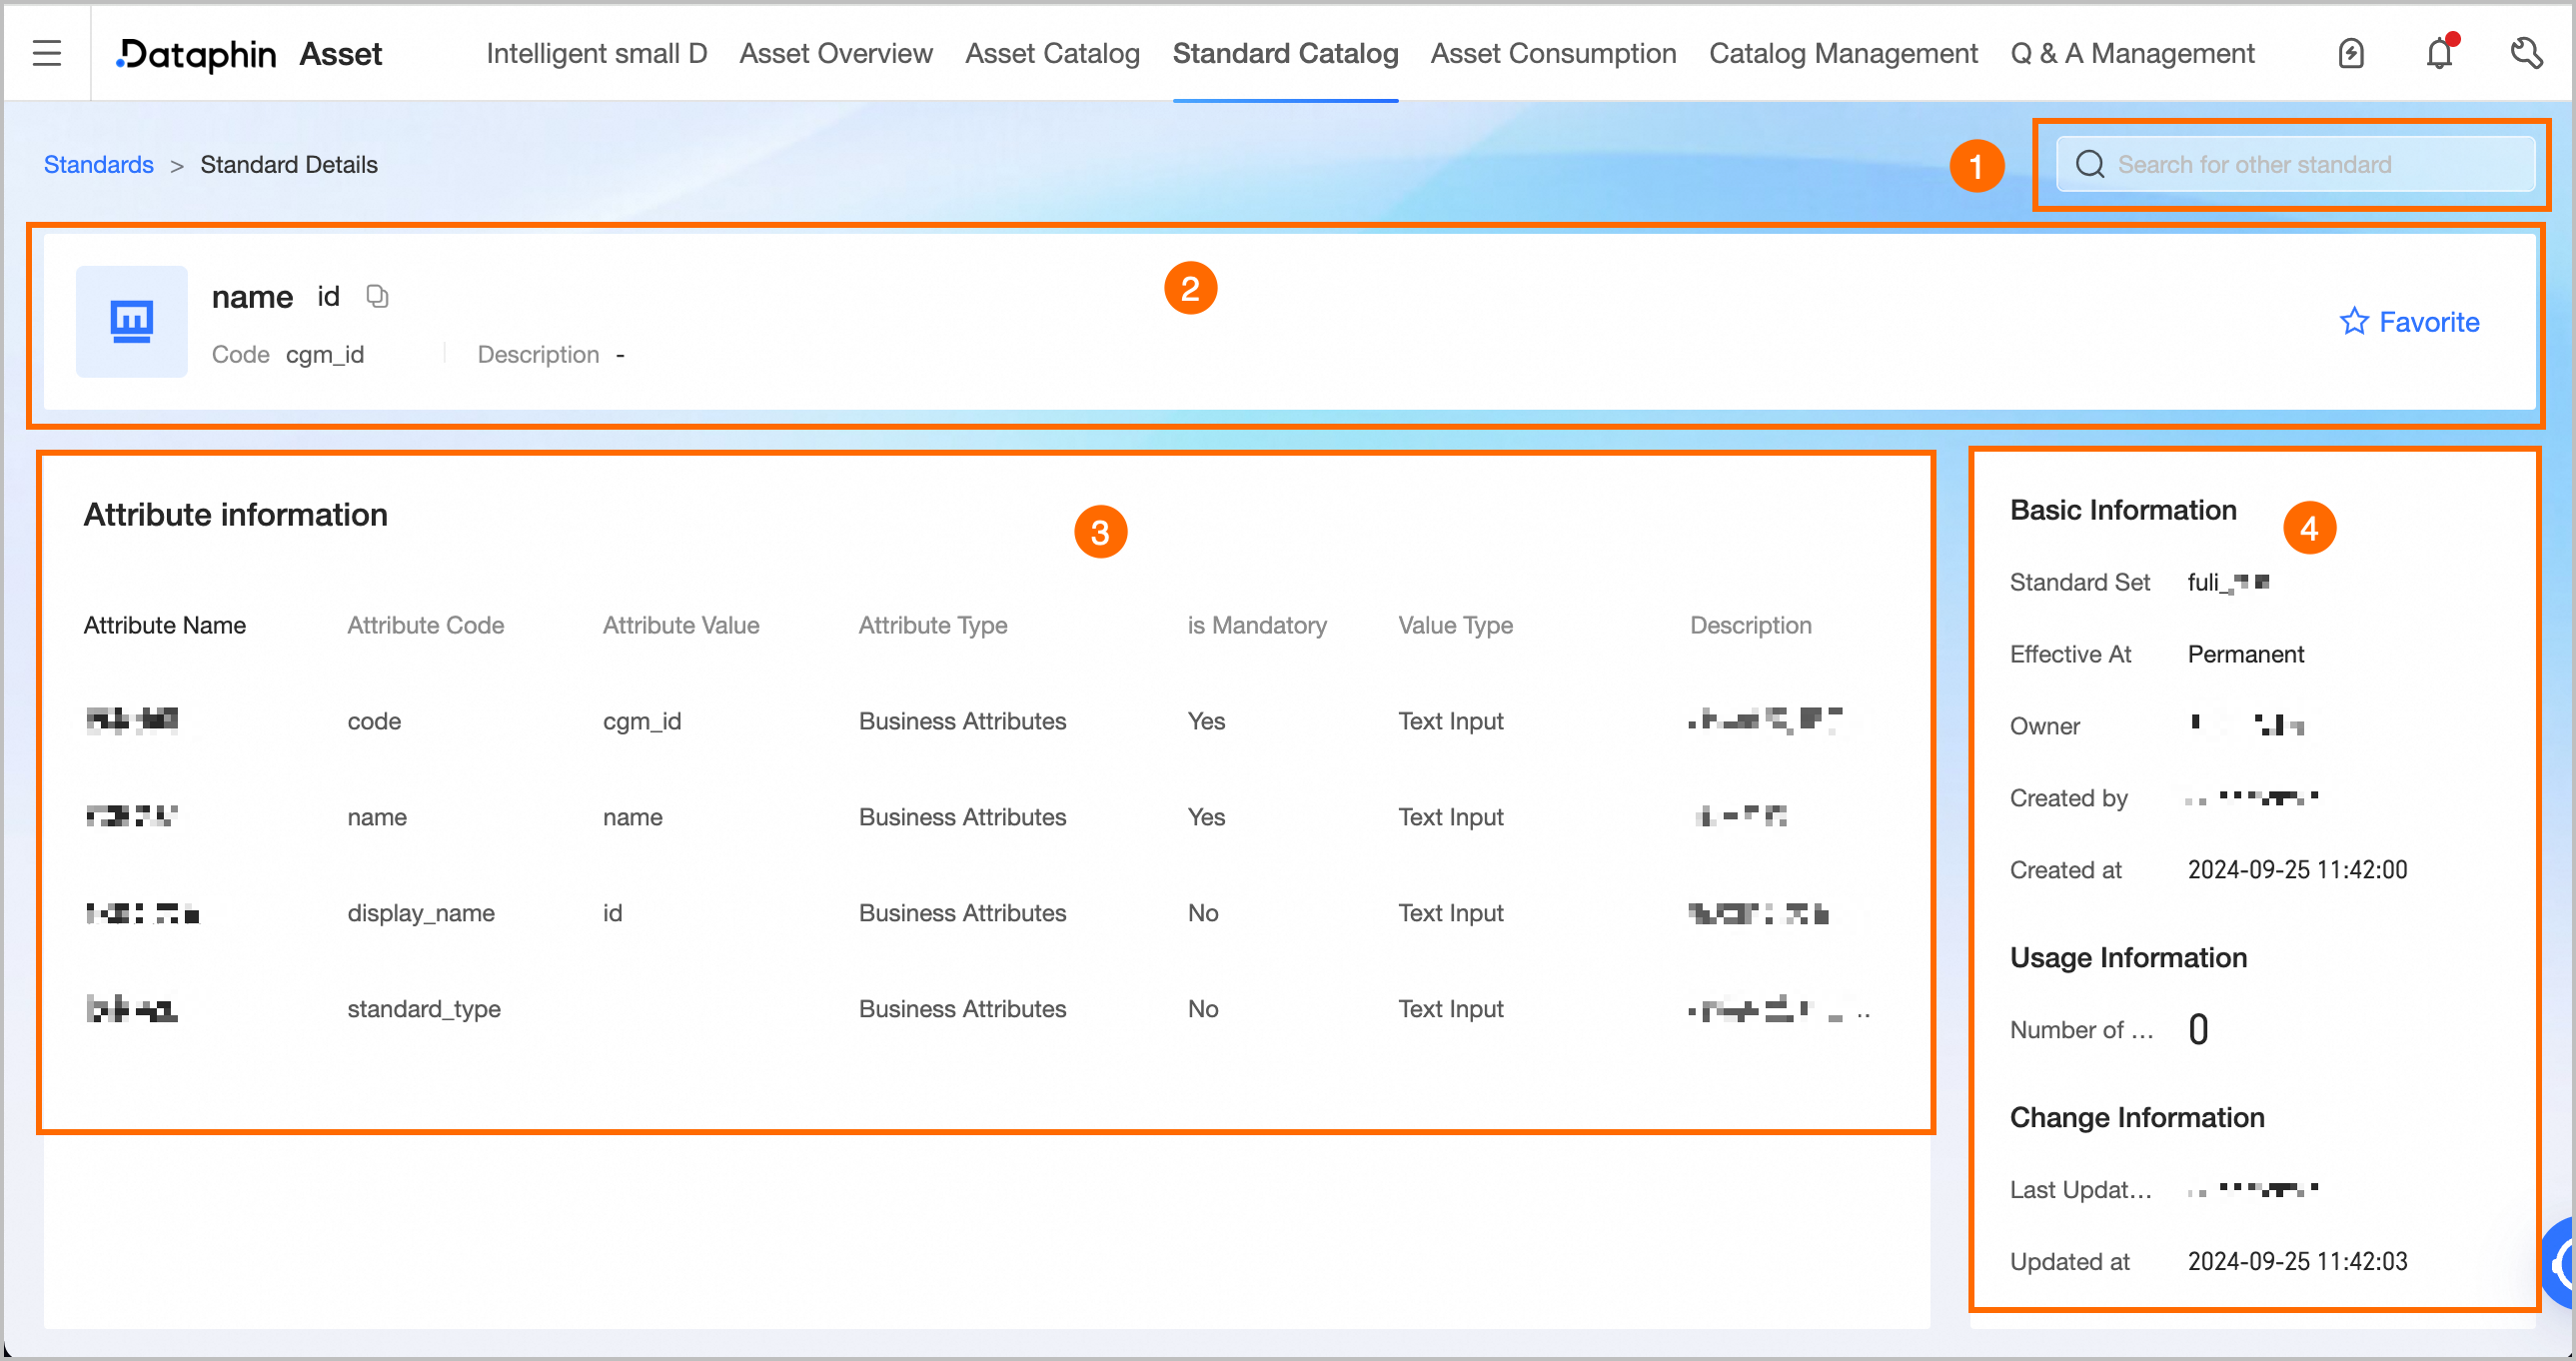Select the 'standard_type' attribute code cell
The image size is (2576, 1361).
coord(424,1009)
